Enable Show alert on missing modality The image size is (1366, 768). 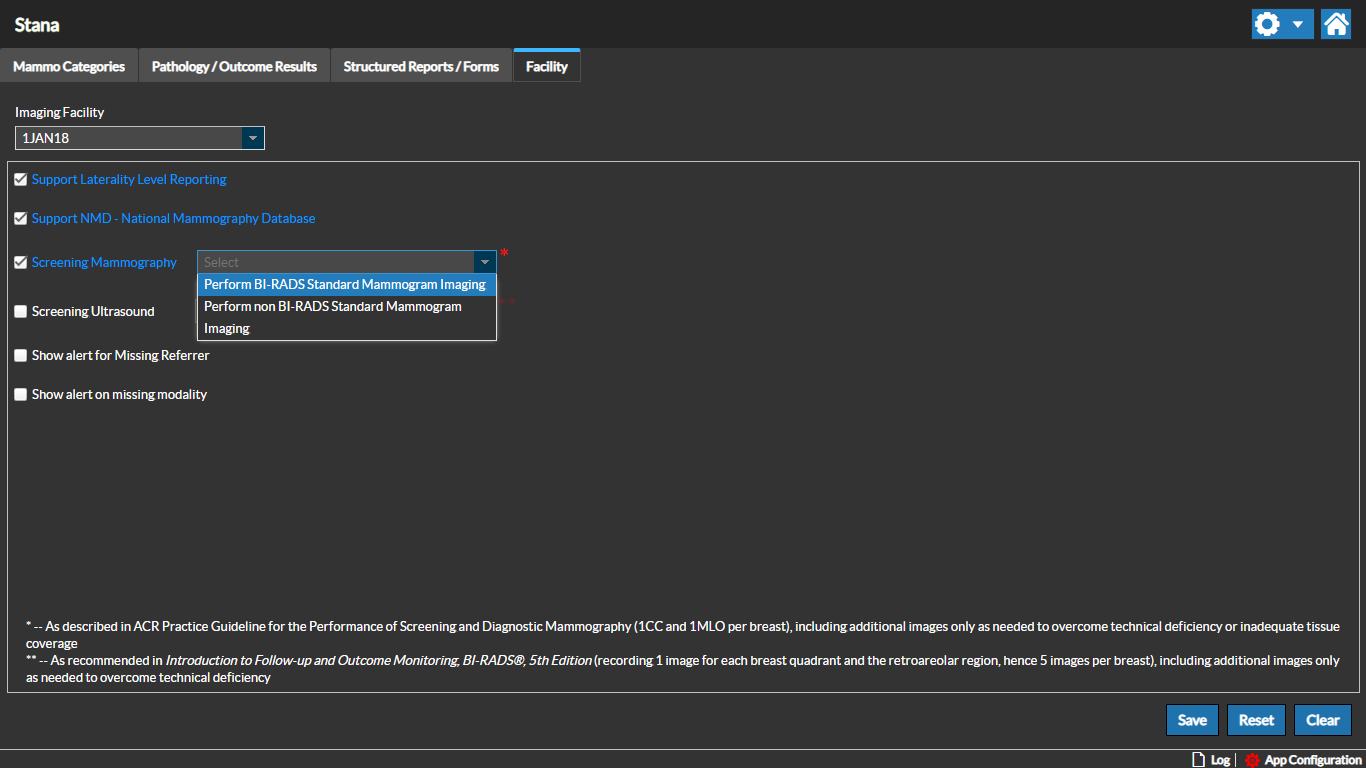point(21,395)
